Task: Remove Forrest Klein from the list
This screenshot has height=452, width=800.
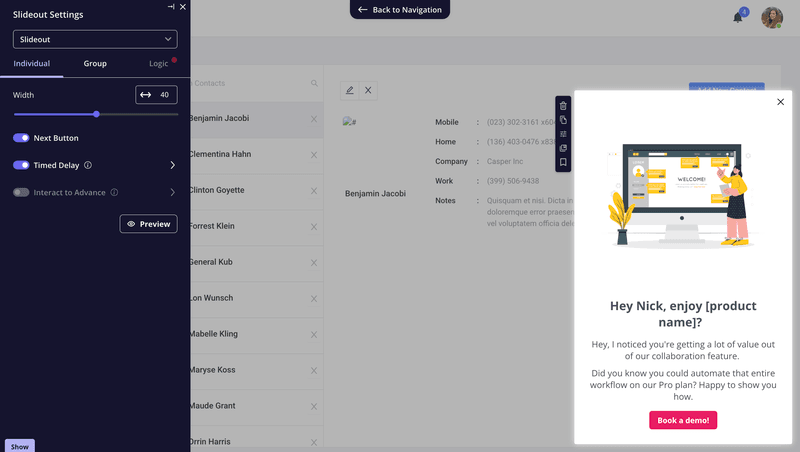Action: pos(314,227)
